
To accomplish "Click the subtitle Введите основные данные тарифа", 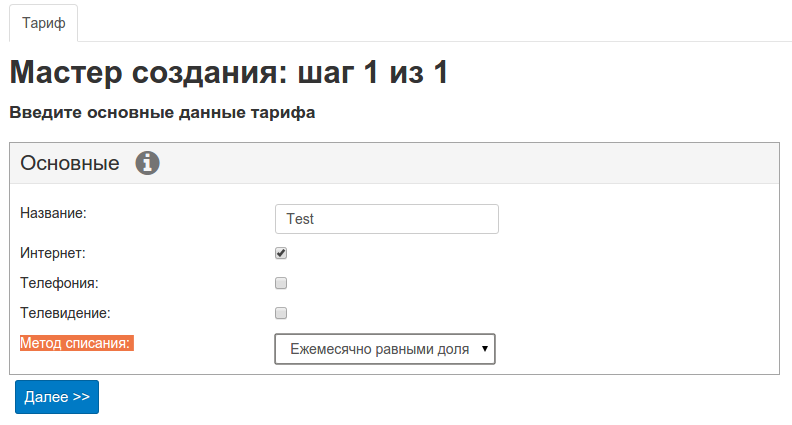I will pyautogui.click(x=162, y=112).
